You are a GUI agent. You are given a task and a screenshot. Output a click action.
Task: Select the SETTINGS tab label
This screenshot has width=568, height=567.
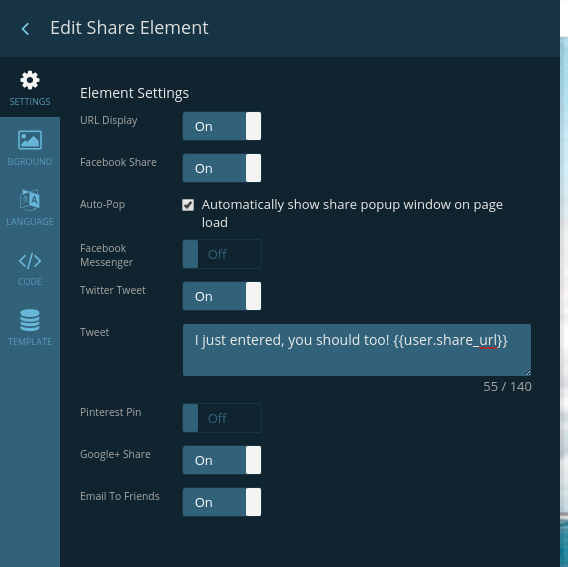tap(30, 102)
